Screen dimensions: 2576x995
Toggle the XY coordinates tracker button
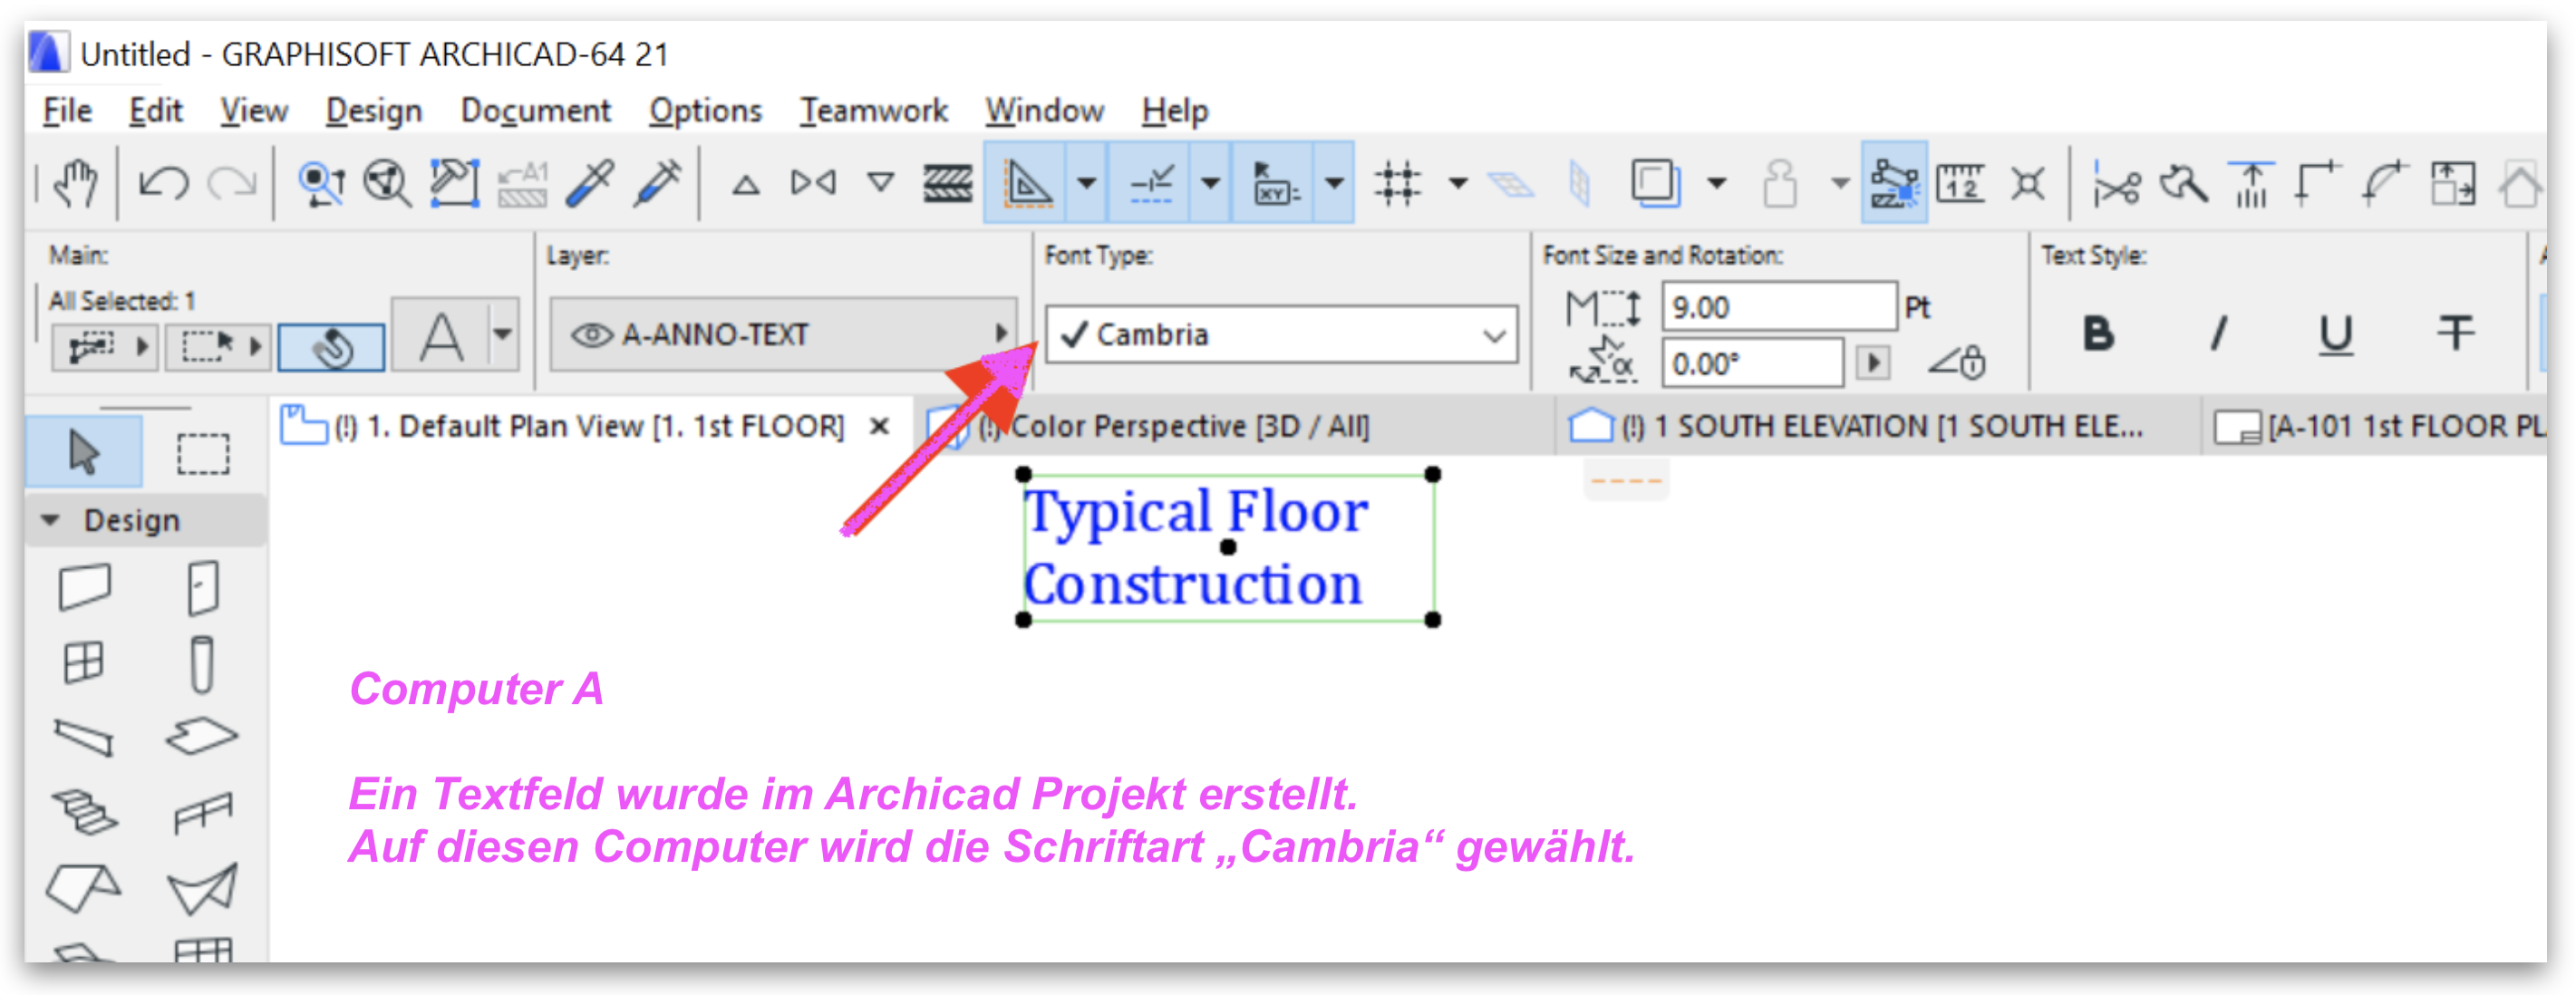(1274, 183)
